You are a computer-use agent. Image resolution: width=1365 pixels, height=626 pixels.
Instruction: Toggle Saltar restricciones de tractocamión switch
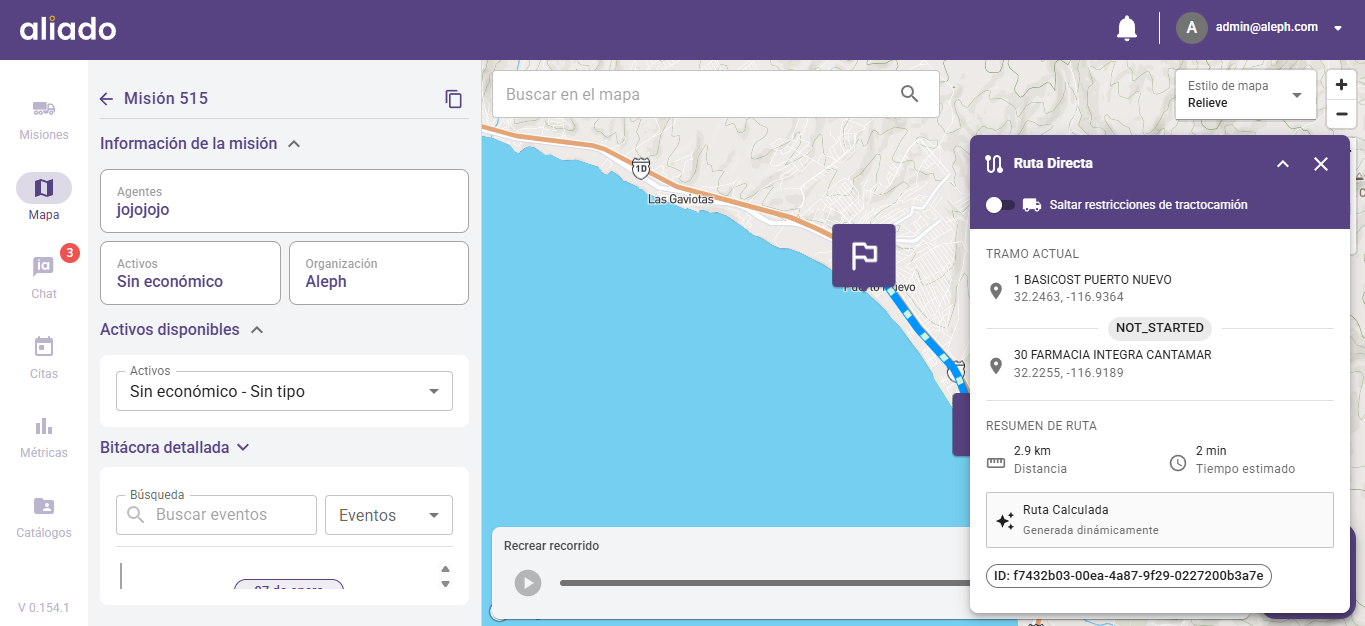(x=1000, y=205)
